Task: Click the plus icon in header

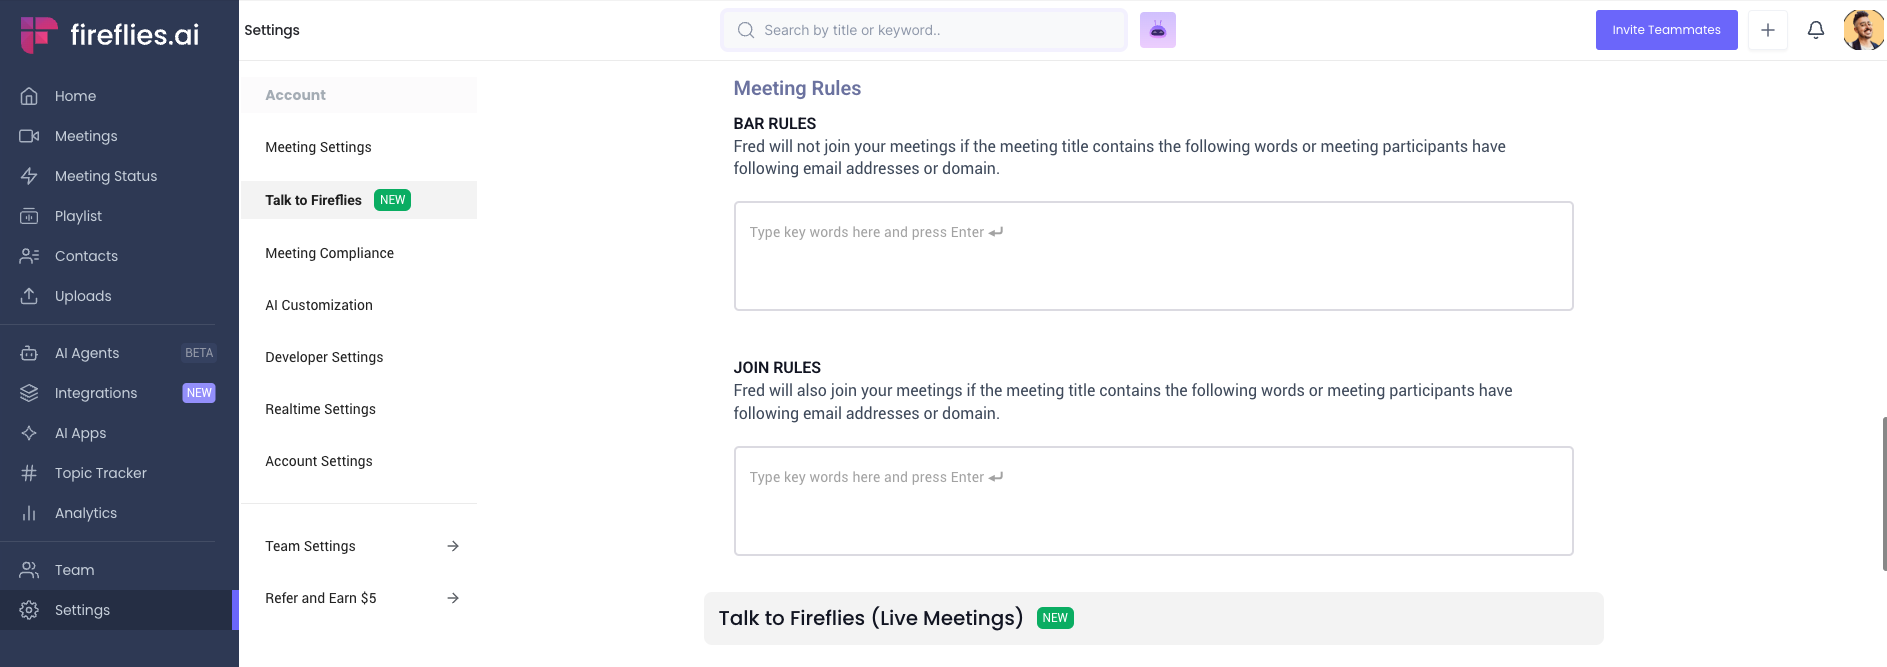Action: coord(1767,30)
